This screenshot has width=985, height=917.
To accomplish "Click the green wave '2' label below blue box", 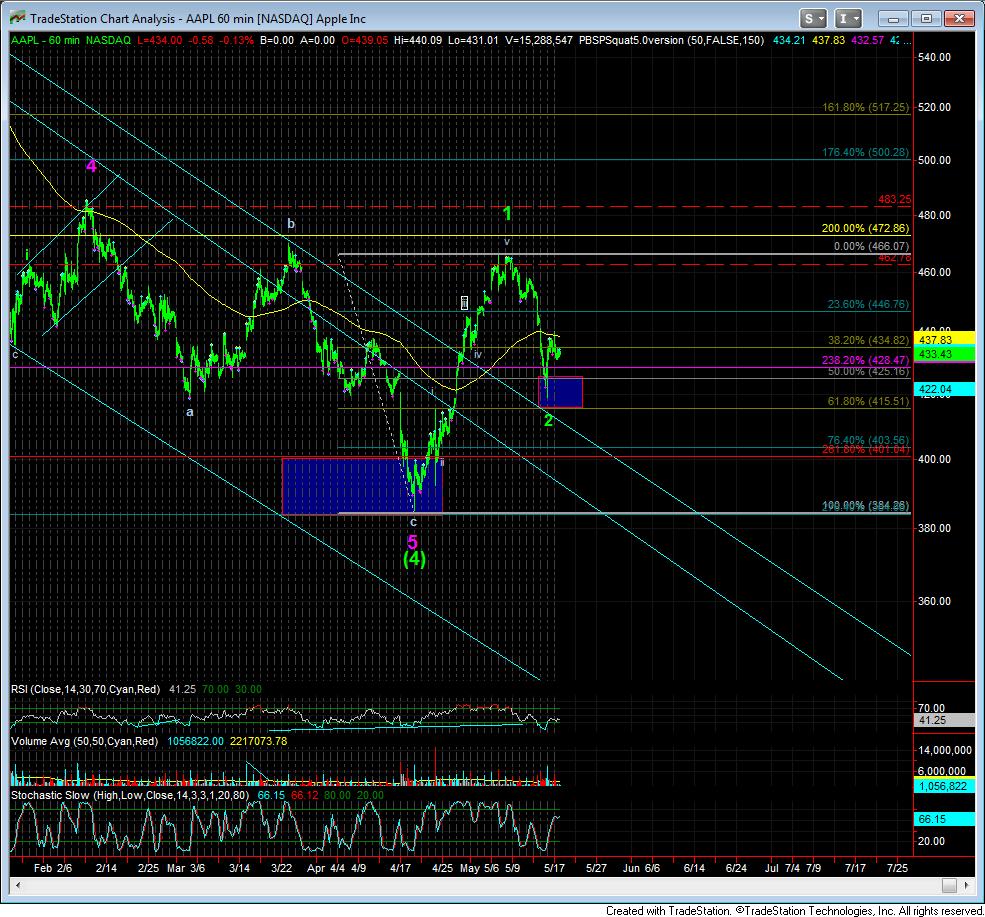I will click(x=548, y=420).
